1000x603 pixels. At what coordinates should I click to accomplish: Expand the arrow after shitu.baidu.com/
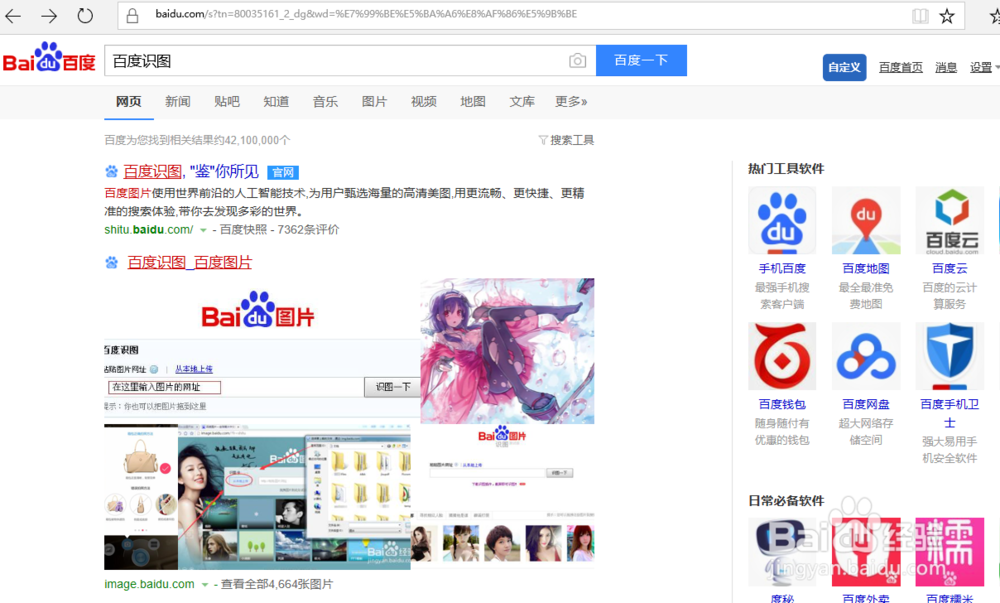click(203, 230)
